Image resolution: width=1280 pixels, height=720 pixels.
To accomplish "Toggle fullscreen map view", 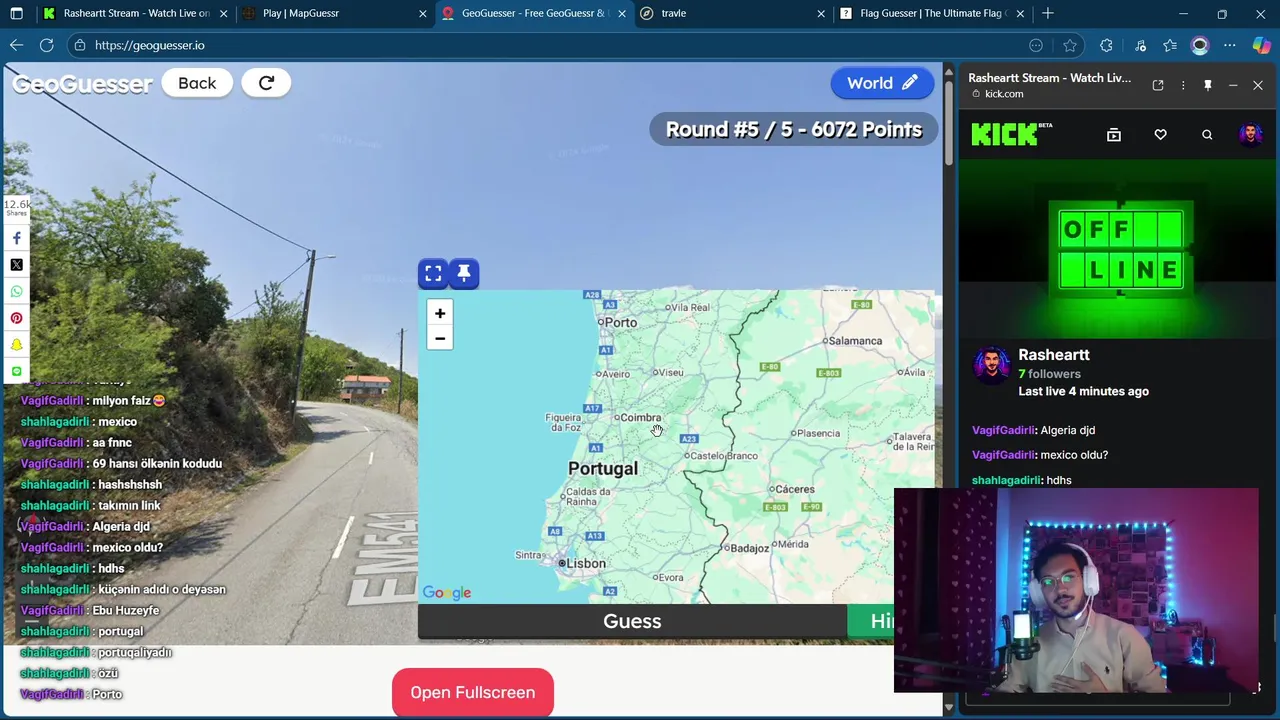I will point(433,273).
